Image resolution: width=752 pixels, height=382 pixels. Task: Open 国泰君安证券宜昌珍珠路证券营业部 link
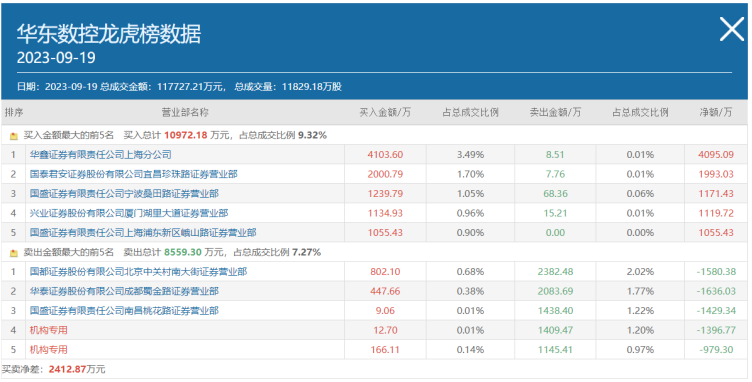pyautogui.click(x=133, y=174)
